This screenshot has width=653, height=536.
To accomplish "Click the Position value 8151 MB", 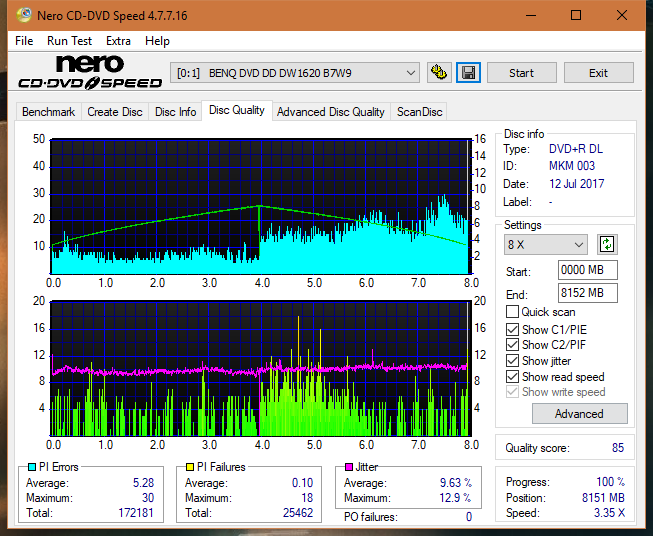I will (x=603, y=498).
